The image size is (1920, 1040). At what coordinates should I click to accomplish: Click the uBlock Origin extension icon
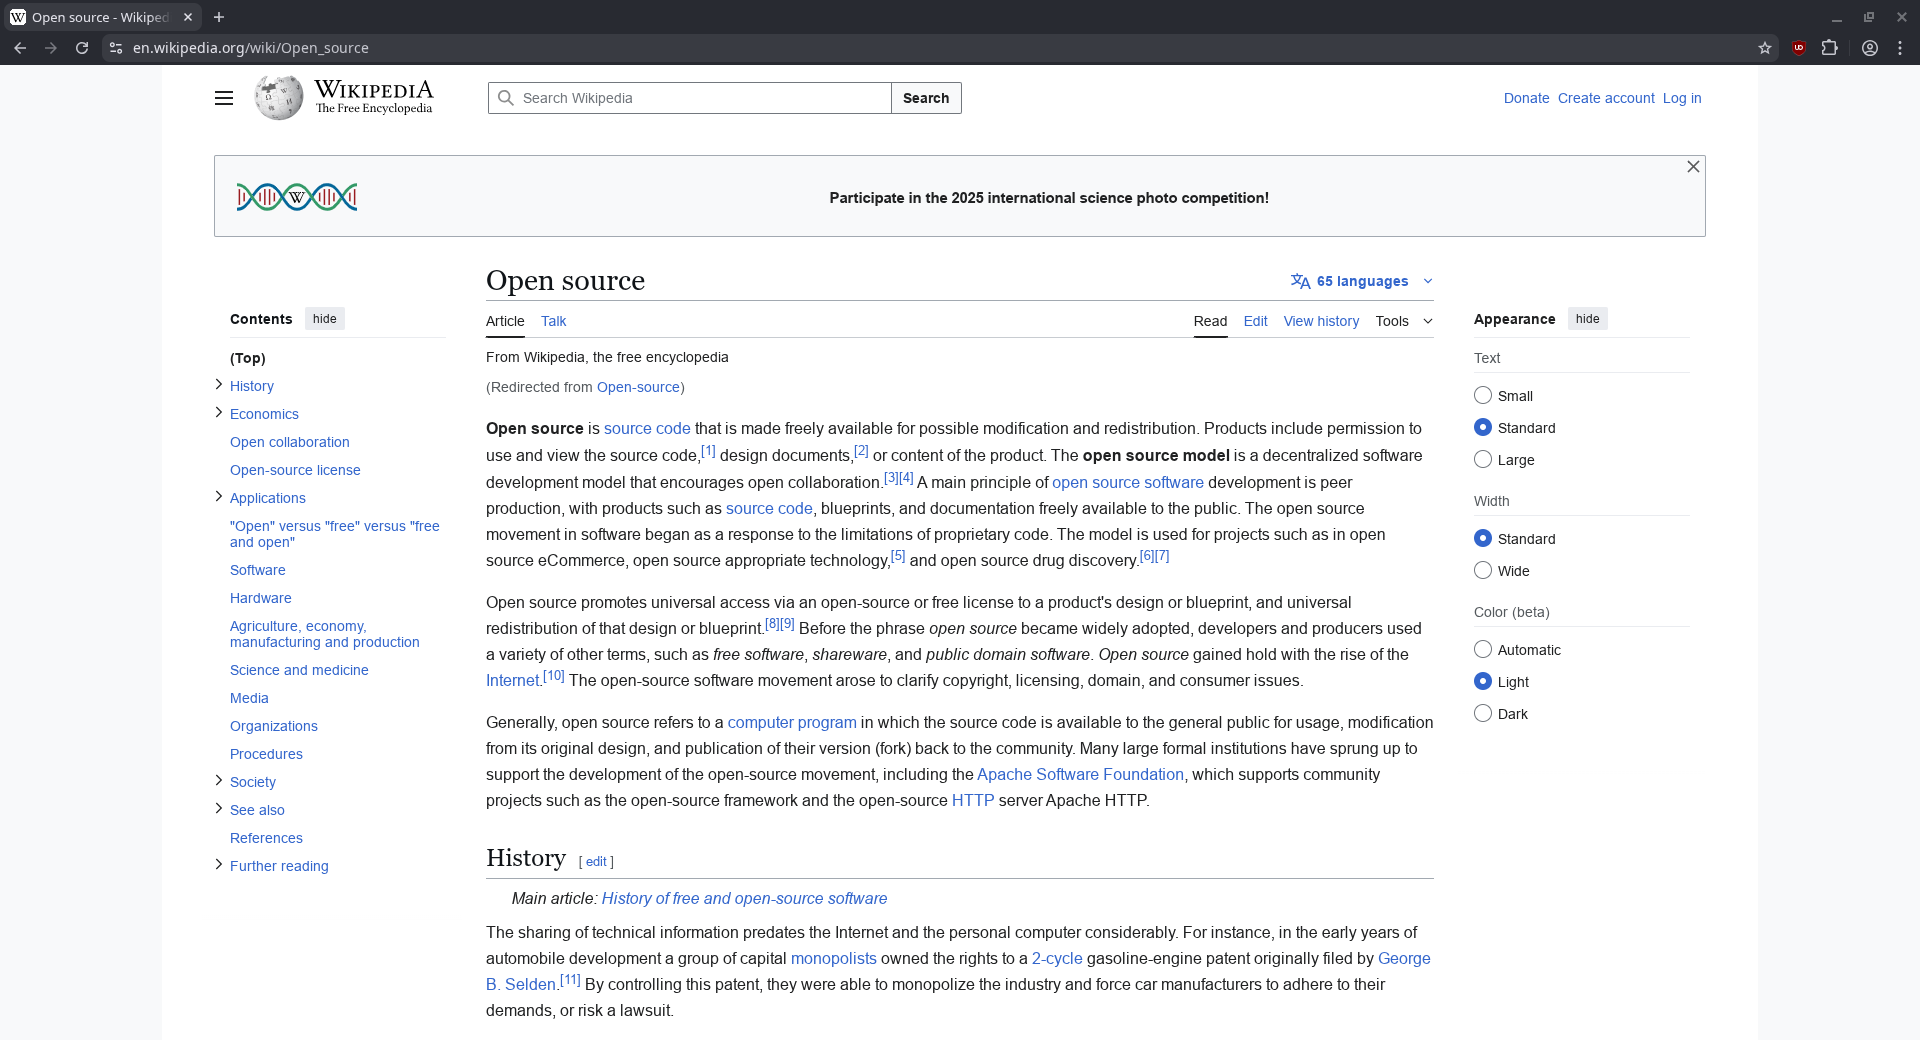pos(1799,48)
